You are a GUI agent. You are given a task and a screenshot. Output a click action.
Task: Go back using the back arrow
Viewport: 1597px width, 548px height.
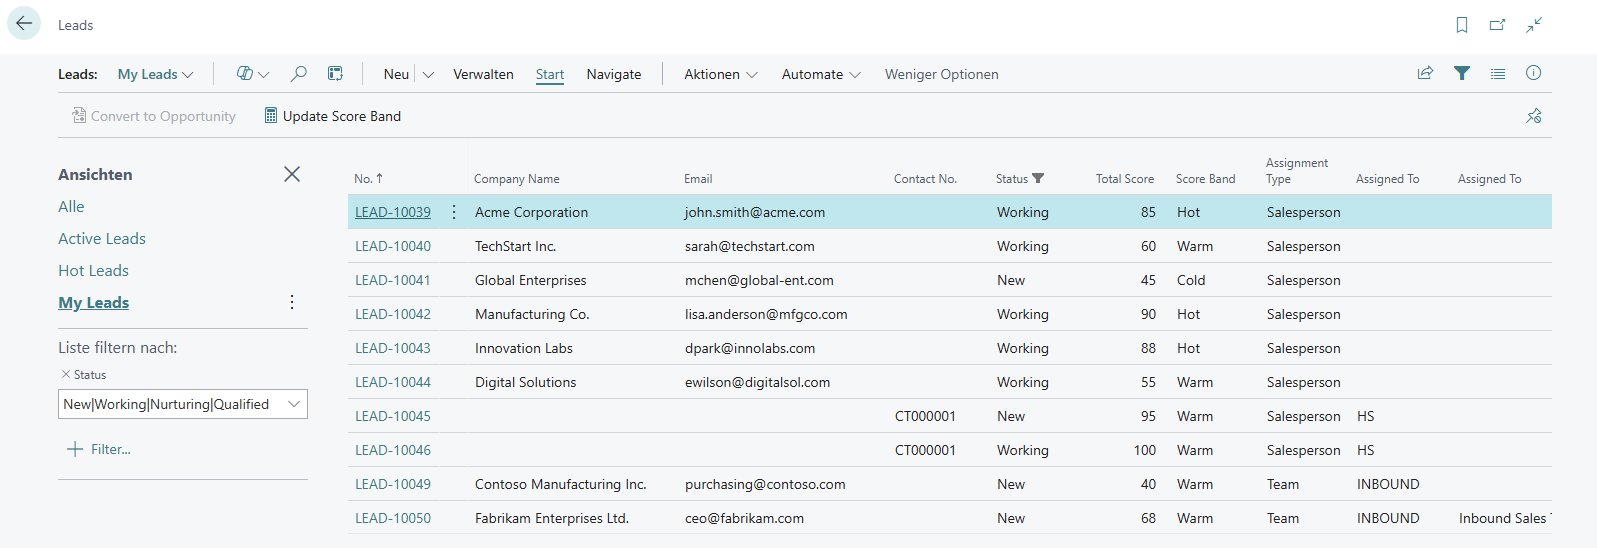coord(24,24)
